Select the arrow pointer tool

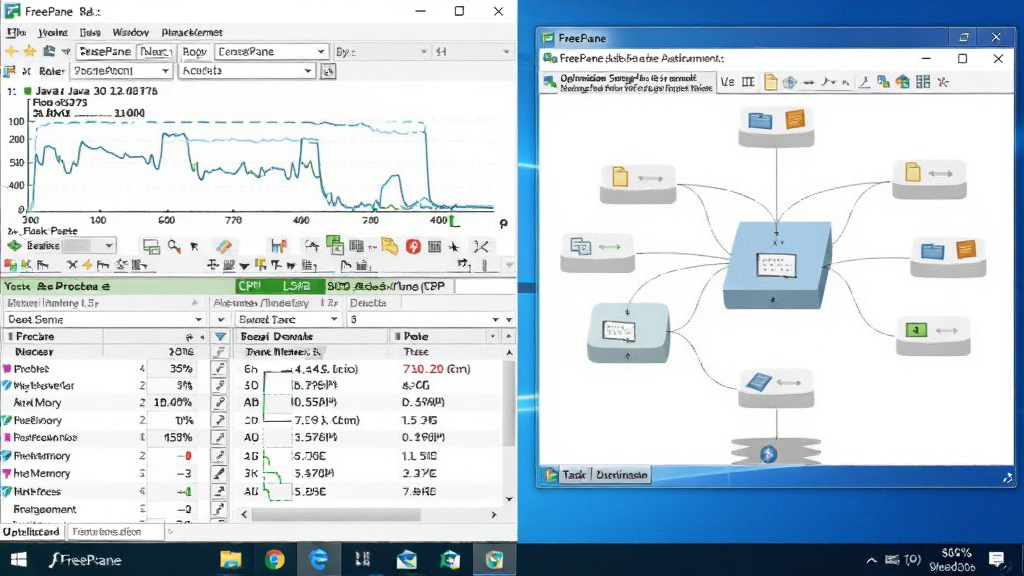(195, 246)
